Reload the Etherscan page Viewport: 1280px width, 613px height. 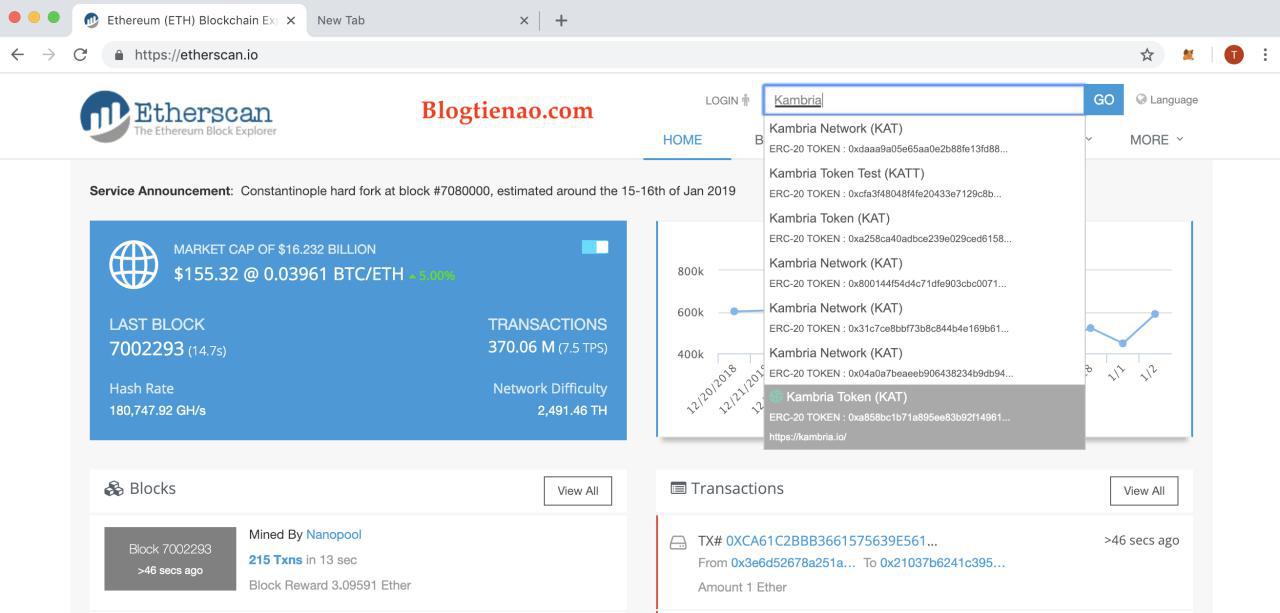pos(80,54)
